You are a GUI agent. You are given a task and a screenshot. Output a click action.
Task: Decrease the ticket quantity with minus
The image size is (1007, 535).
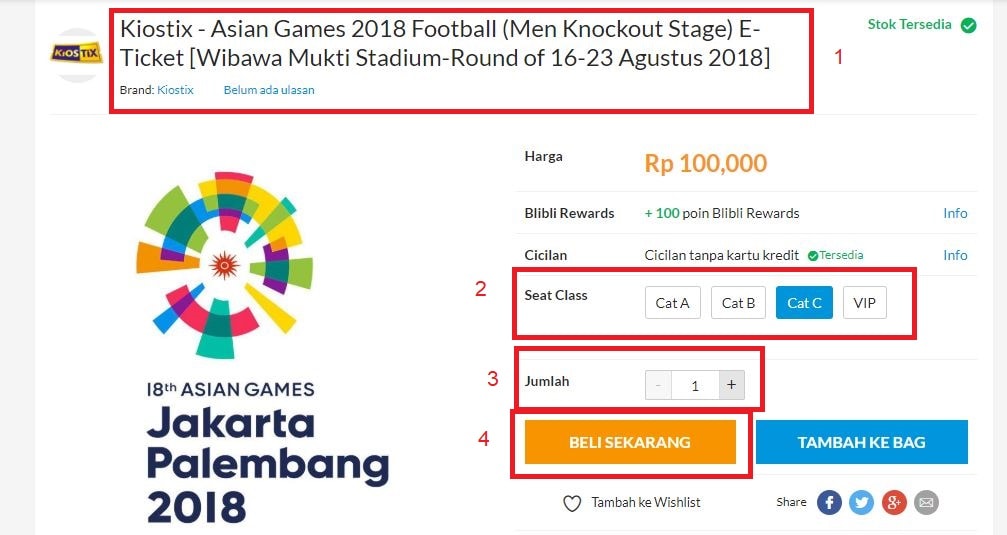click(658, 385)
